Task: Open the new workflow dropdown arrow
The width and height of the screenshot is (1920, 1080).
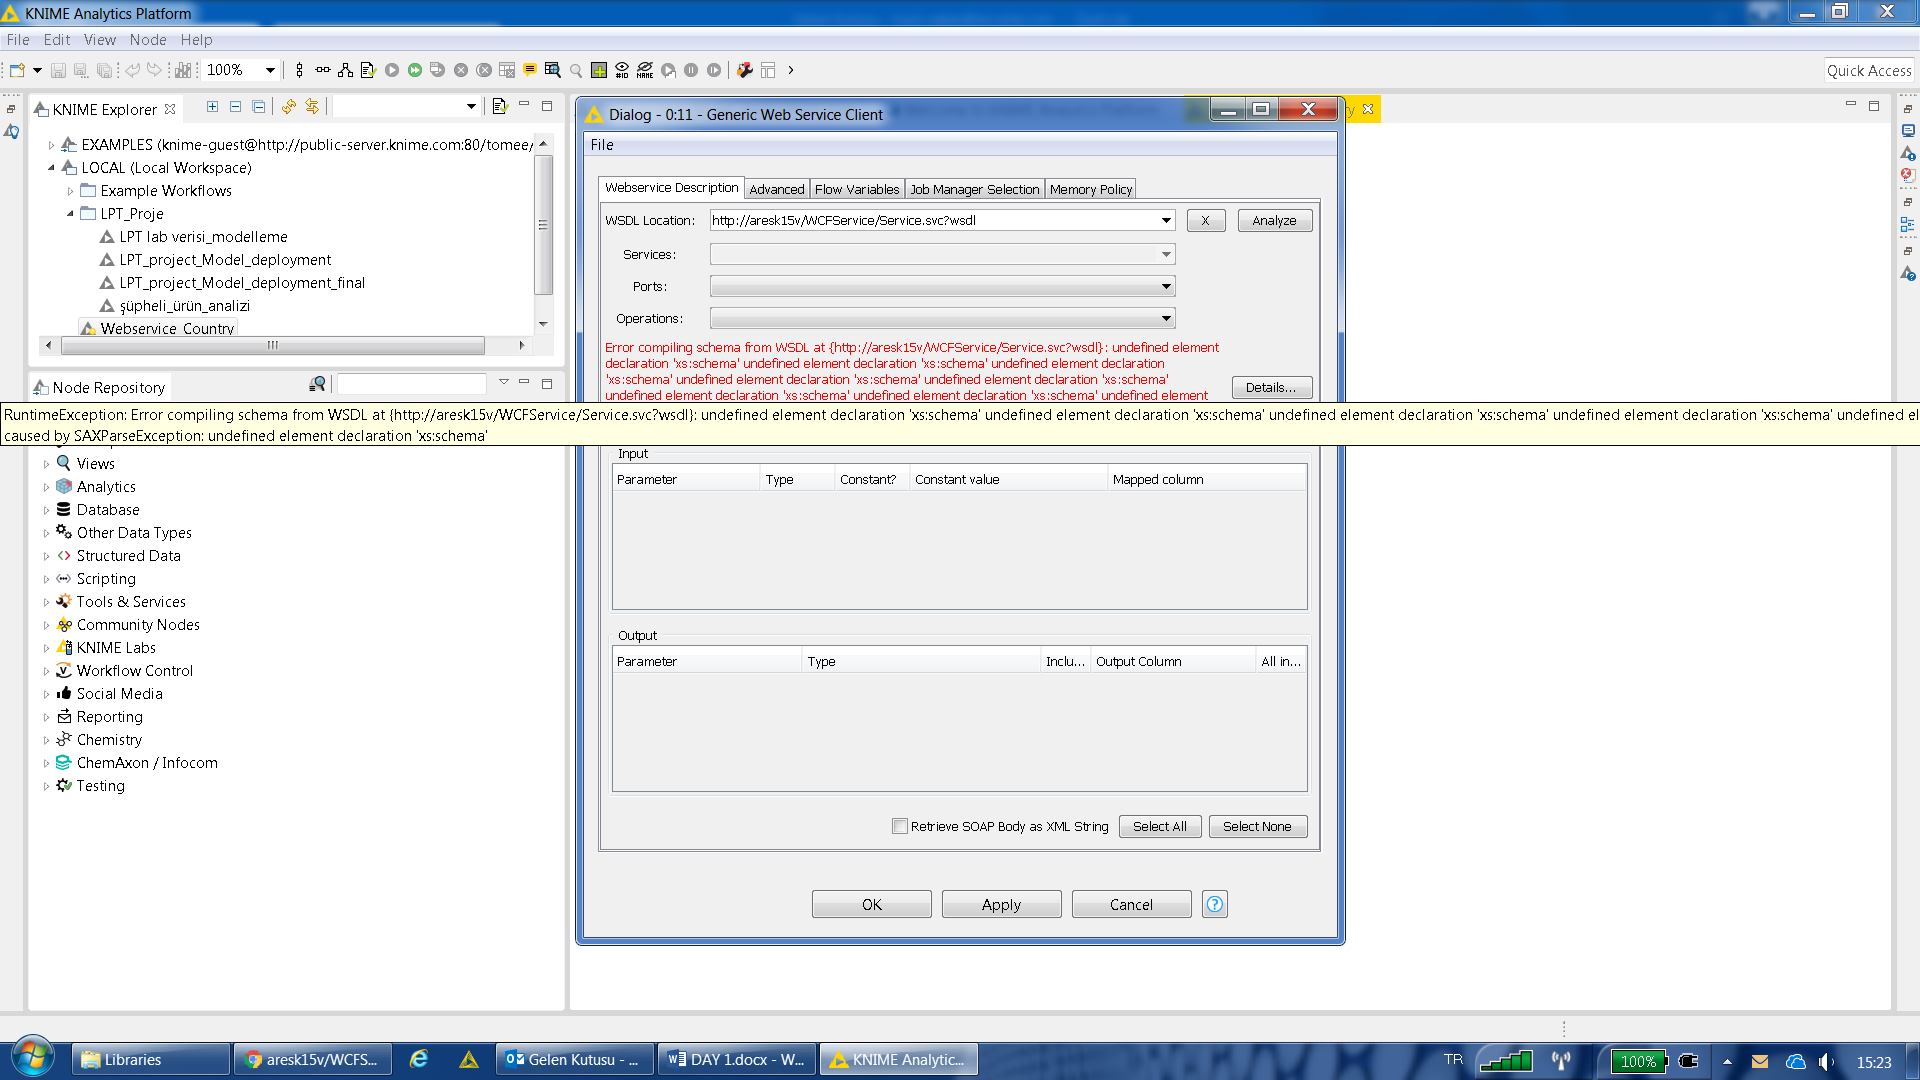Action: (x=37, y=70)
